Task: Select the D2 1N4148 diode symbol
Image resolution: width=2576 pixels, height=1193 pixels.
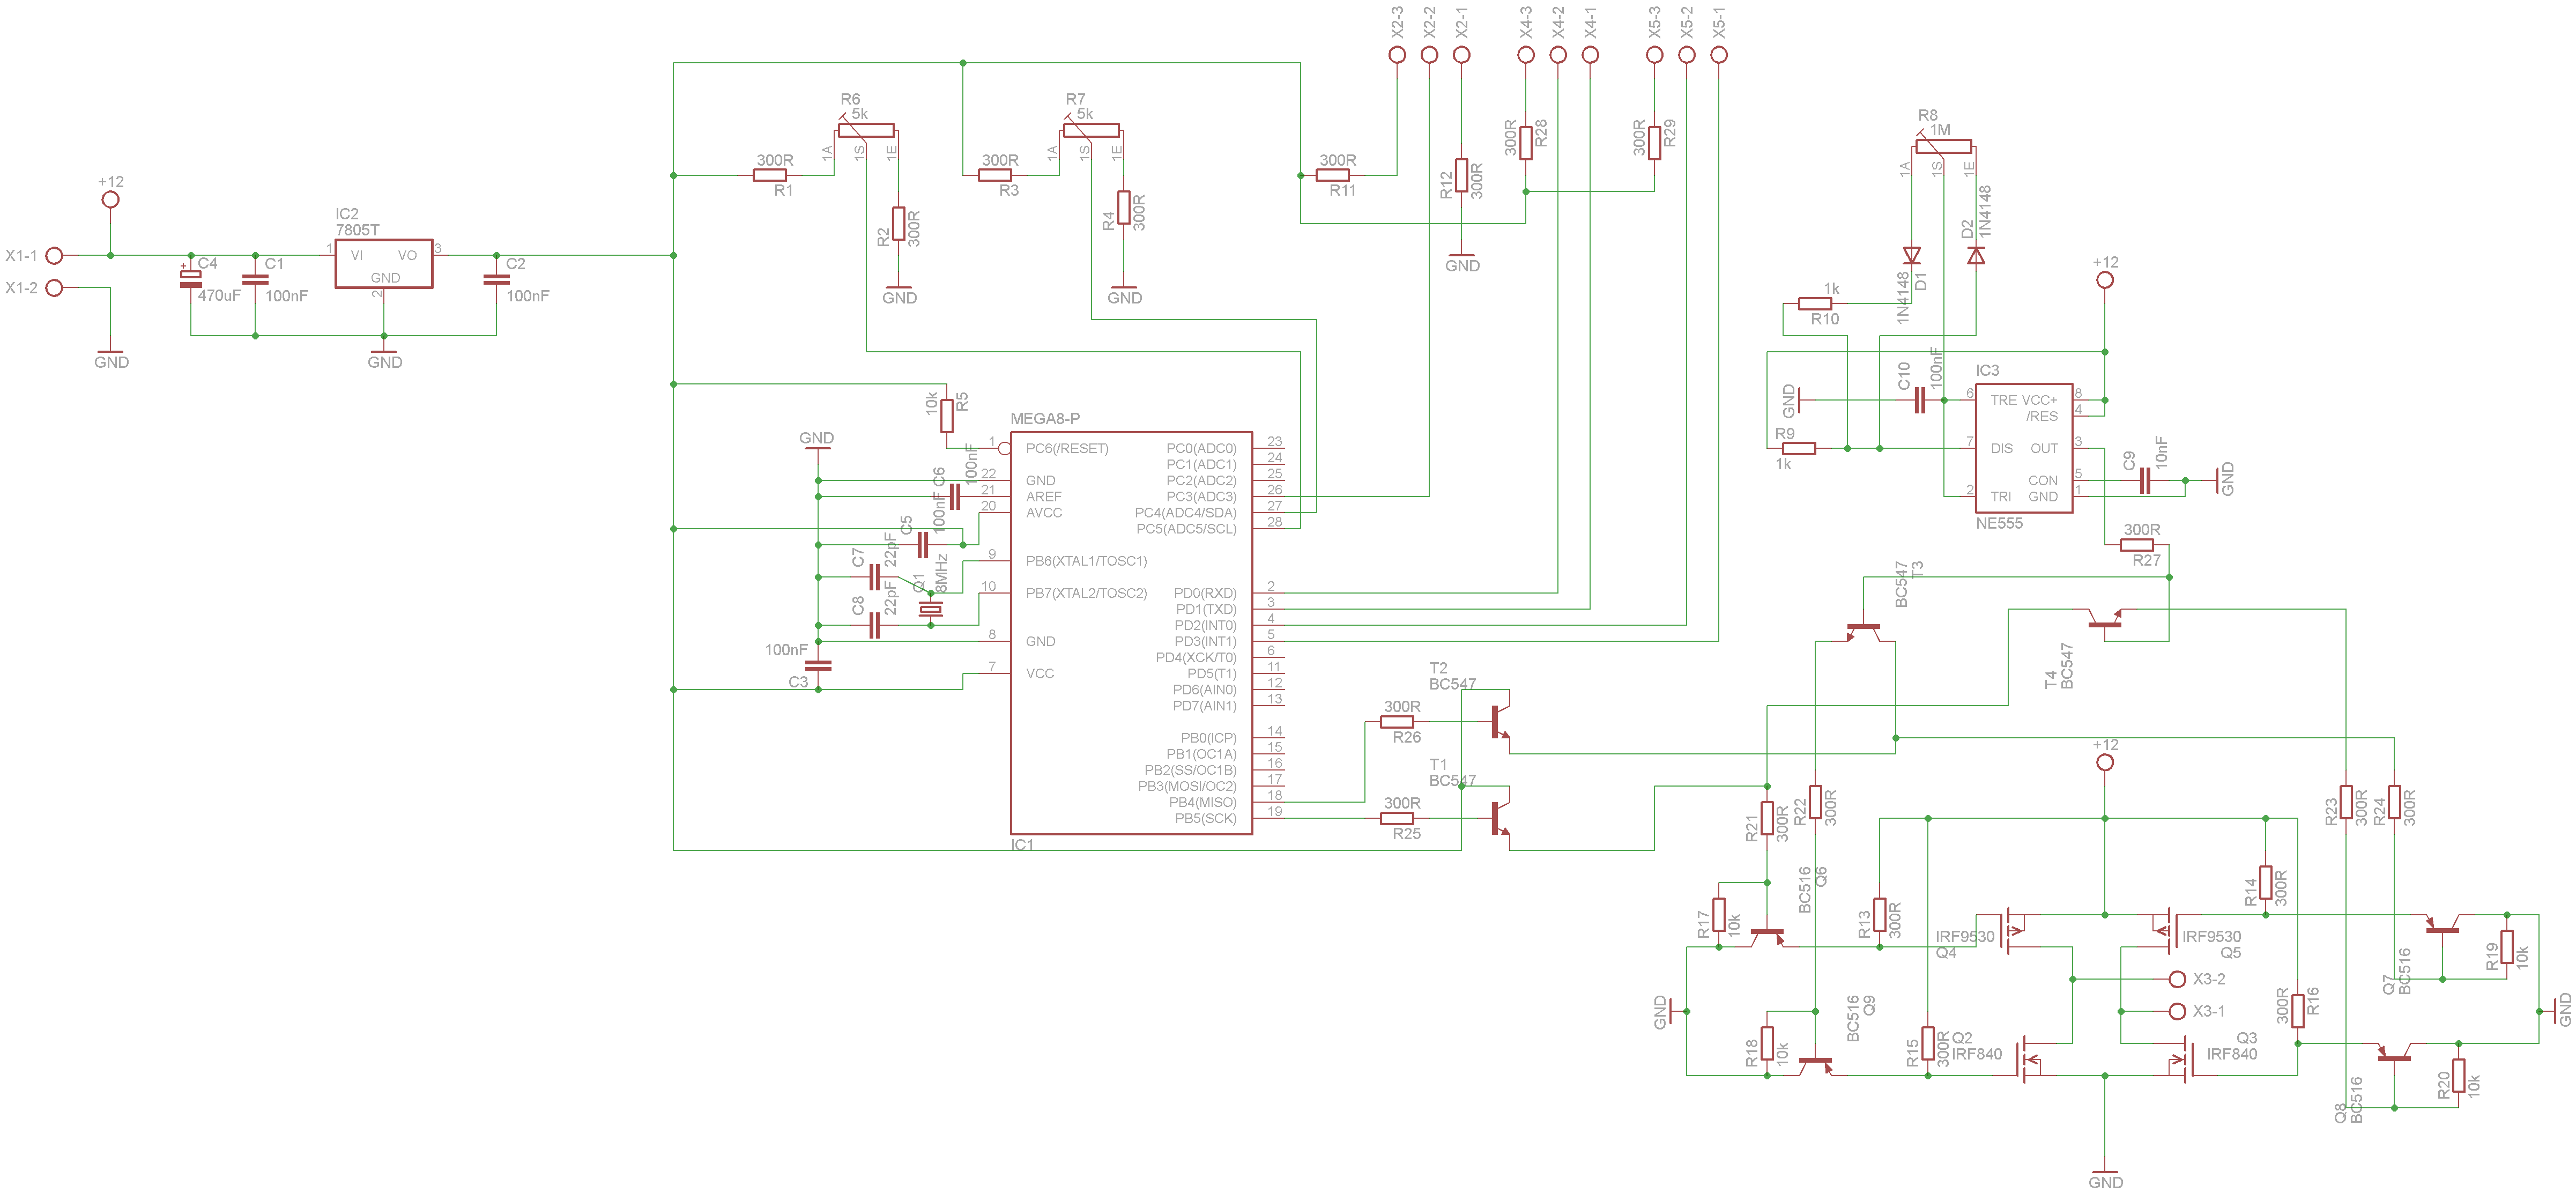Action: [1975, 256]
